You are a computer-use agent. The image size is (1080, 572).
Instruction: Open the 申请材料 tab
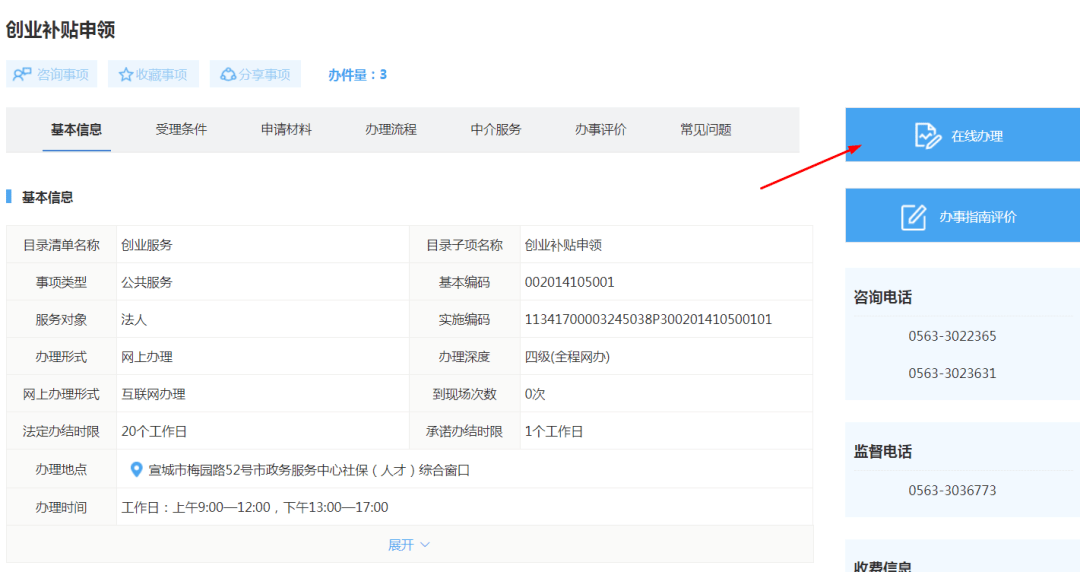[286, 130]
